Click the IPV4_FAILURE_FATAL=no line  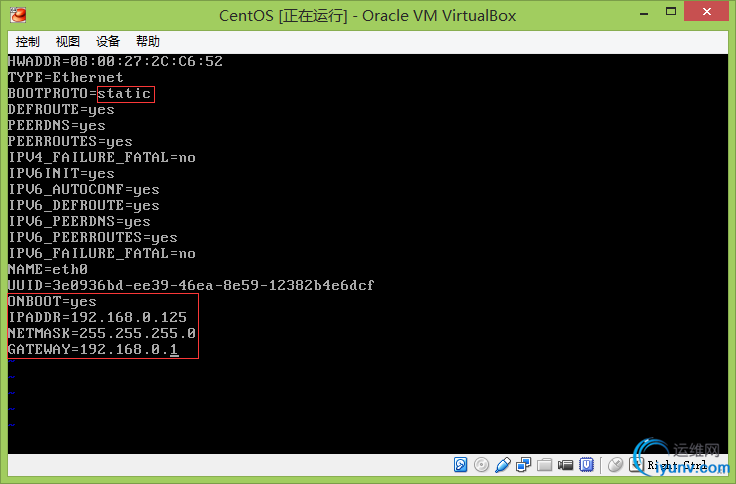102,157
